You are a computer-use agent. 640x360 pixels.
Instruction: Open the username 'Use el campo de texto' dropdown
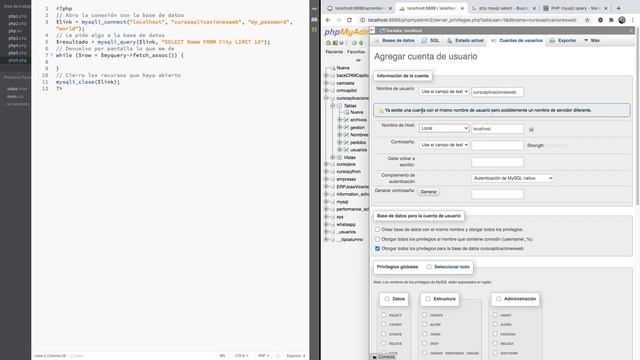coord(444,91)
